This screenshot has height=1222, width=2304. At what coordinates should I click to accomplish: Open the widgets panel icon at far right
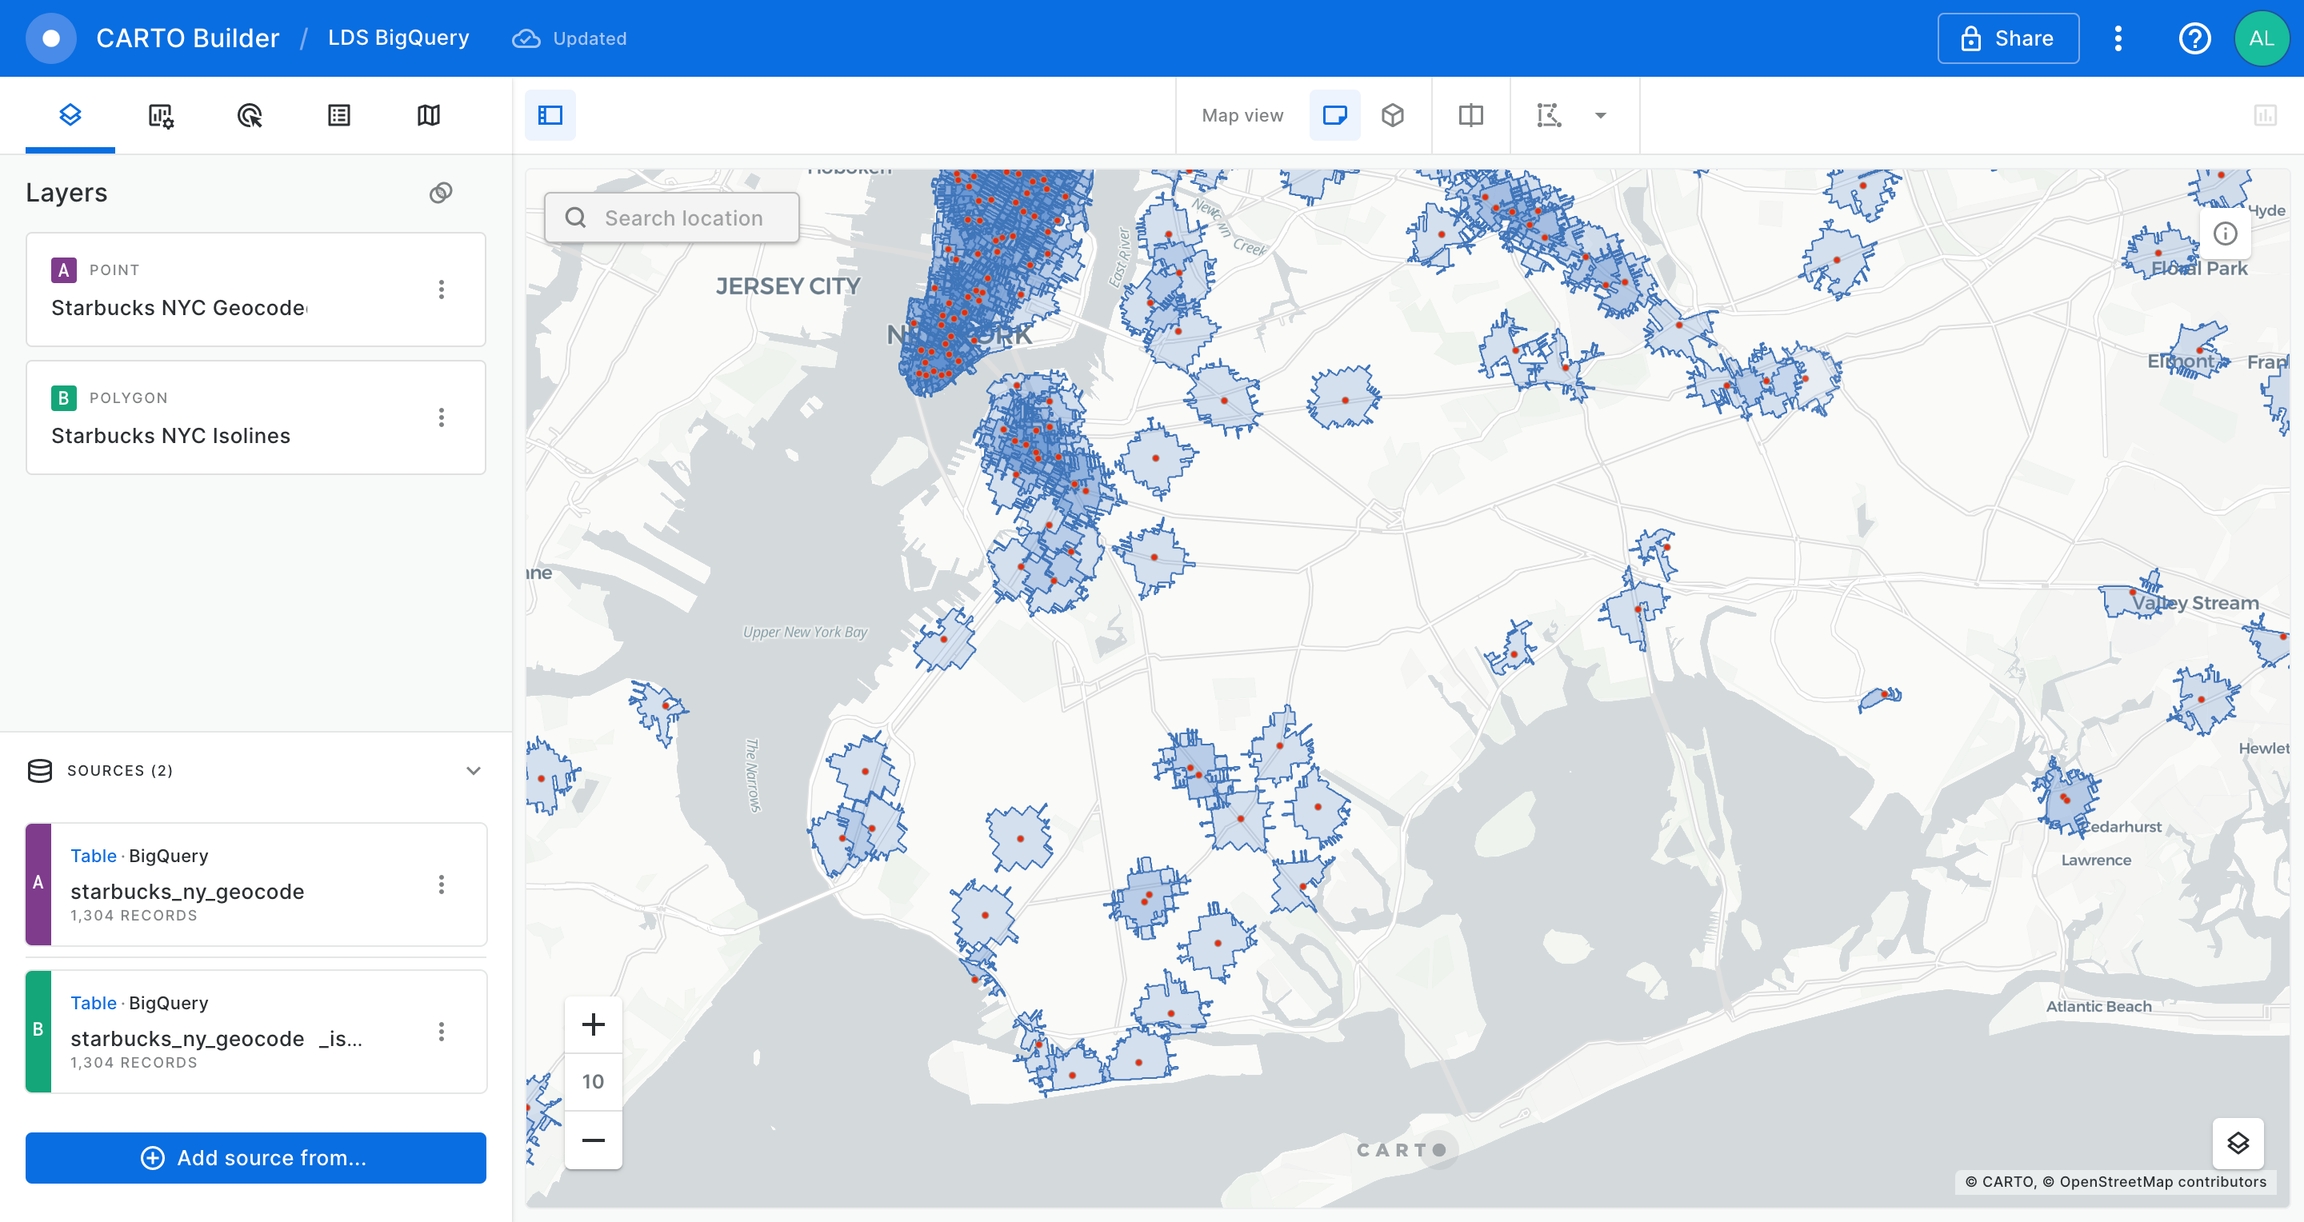point(2265,115)
